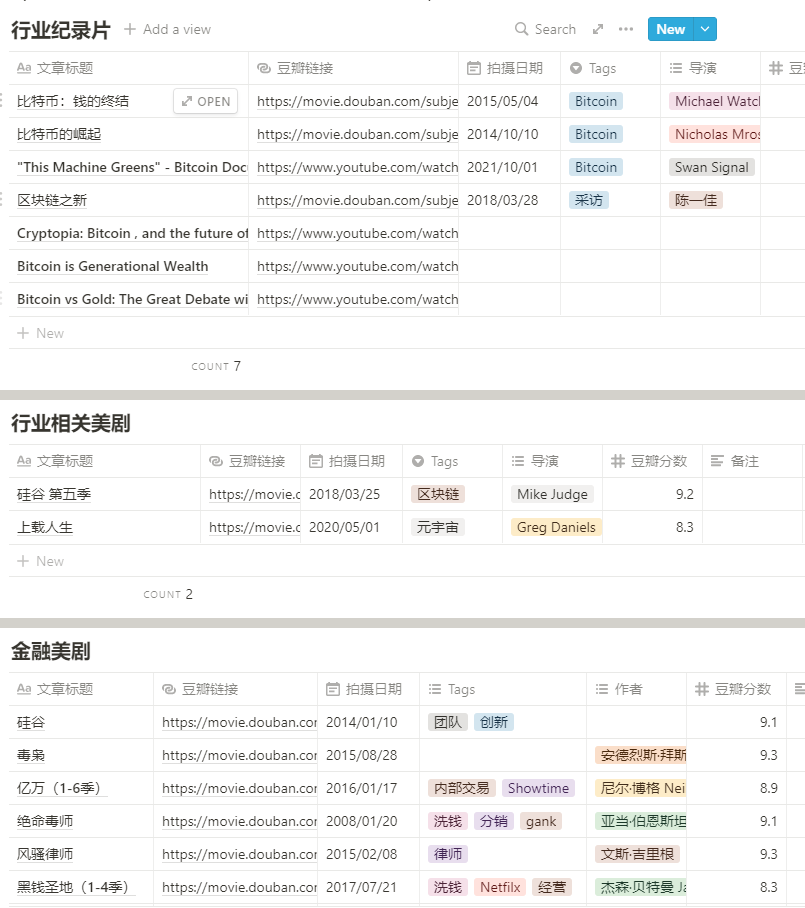The width and height of the screenshot is (805, 908).
Task: Open the douban link for 上载人生
Action: pos(254,528)
